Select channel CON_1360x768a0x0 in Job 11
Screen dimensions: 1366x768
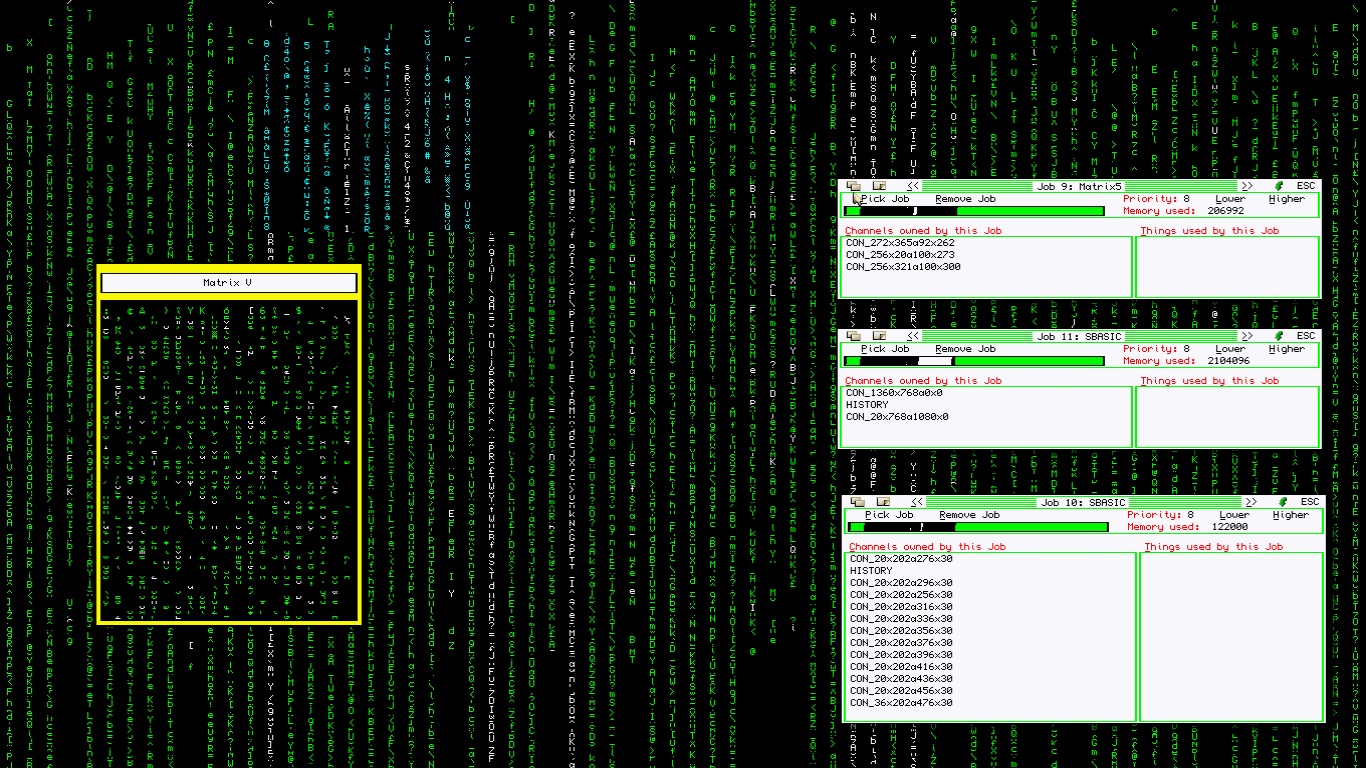[894, 393]
